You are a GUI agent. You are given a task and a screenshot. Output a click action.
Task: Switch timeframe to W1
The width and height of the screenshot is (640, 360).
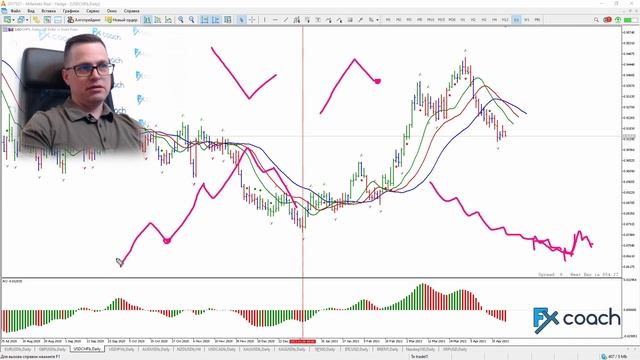pos(527,20)
